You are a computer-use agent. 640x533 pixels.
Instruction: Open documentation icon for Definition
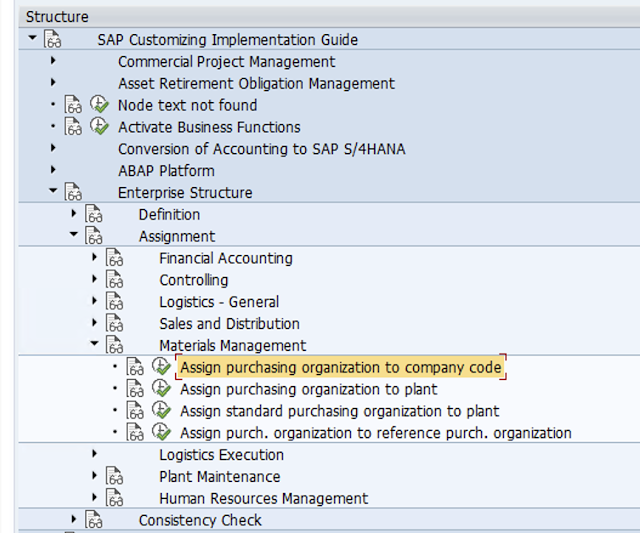tap(94, 214)
